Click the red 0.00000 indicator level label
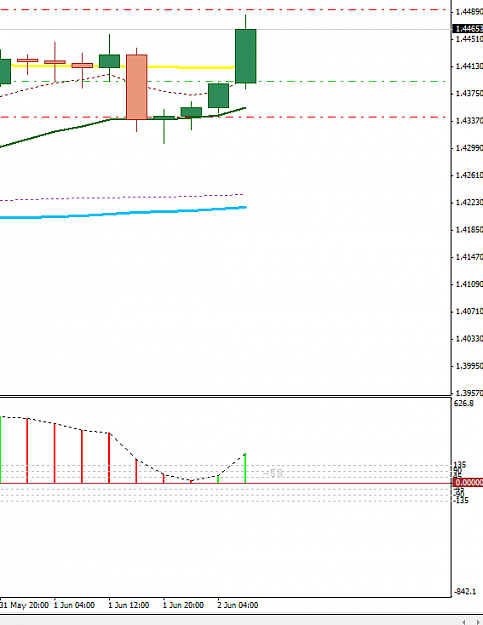The height and width of the screenshot is (625, 483). (468, 483)
